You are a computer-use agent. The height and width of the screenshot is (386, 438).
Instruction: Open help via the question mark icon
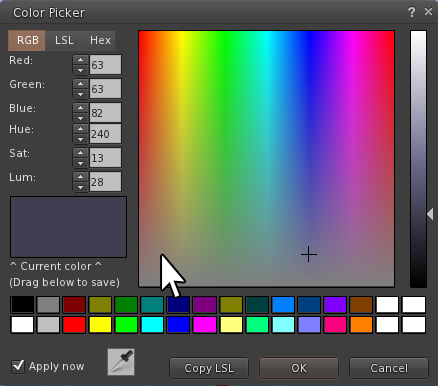(412, 12)
